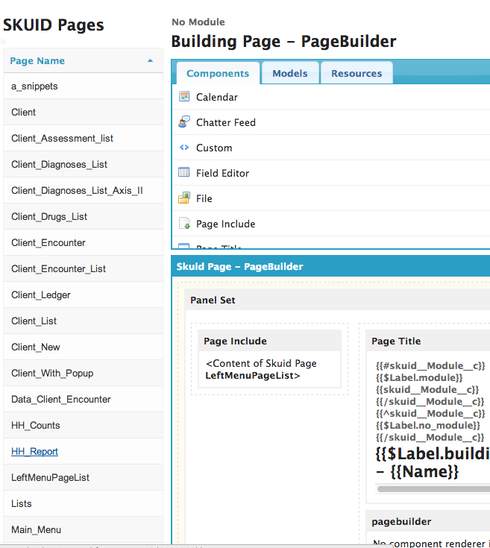490x548 pixels.
Task: Select the Client_List page row
Action: 83,321
